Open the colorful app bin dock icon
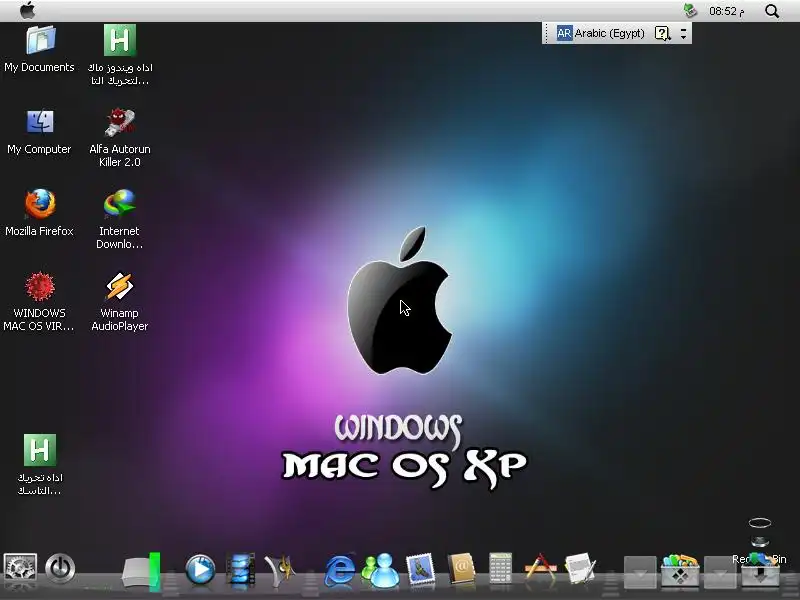 (680, 570)
